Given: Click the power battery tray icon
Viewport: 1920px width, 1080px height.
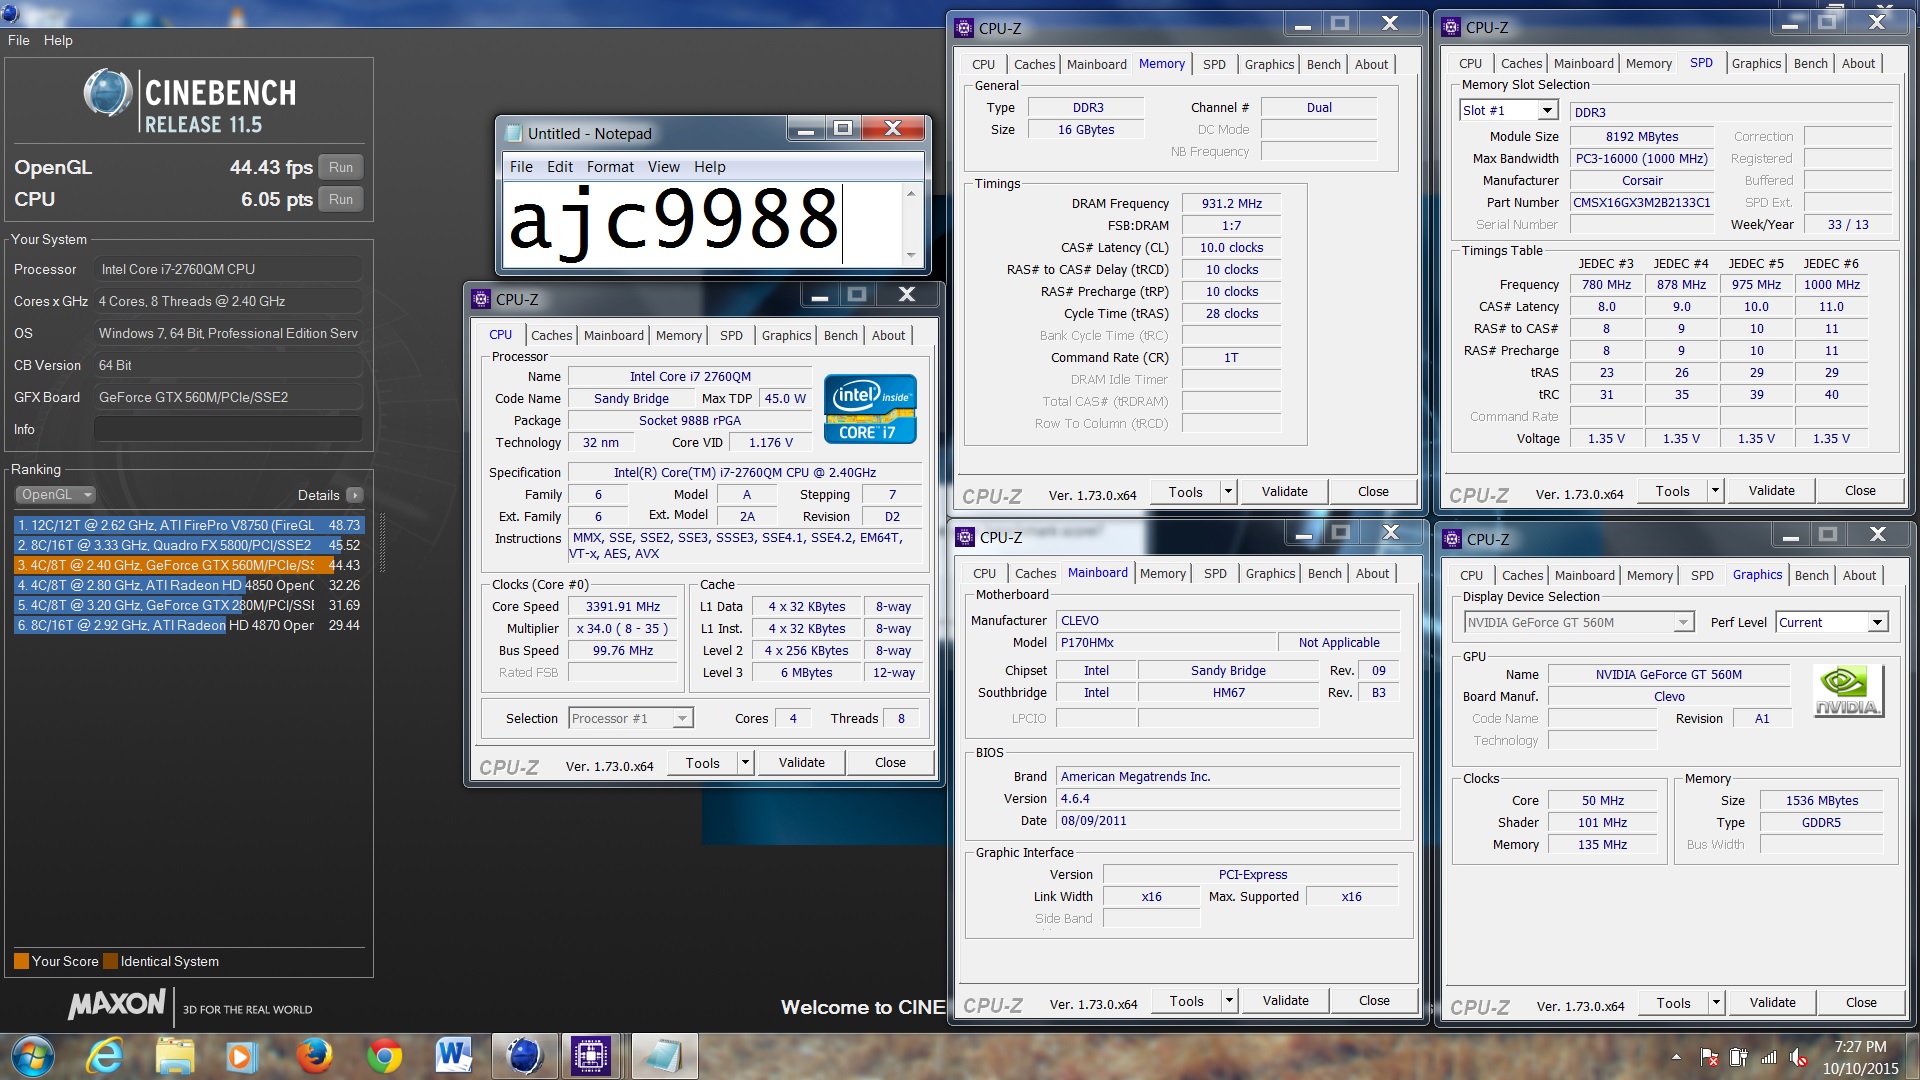Looking at the screenshot, I should [x=1739, y=1057].
